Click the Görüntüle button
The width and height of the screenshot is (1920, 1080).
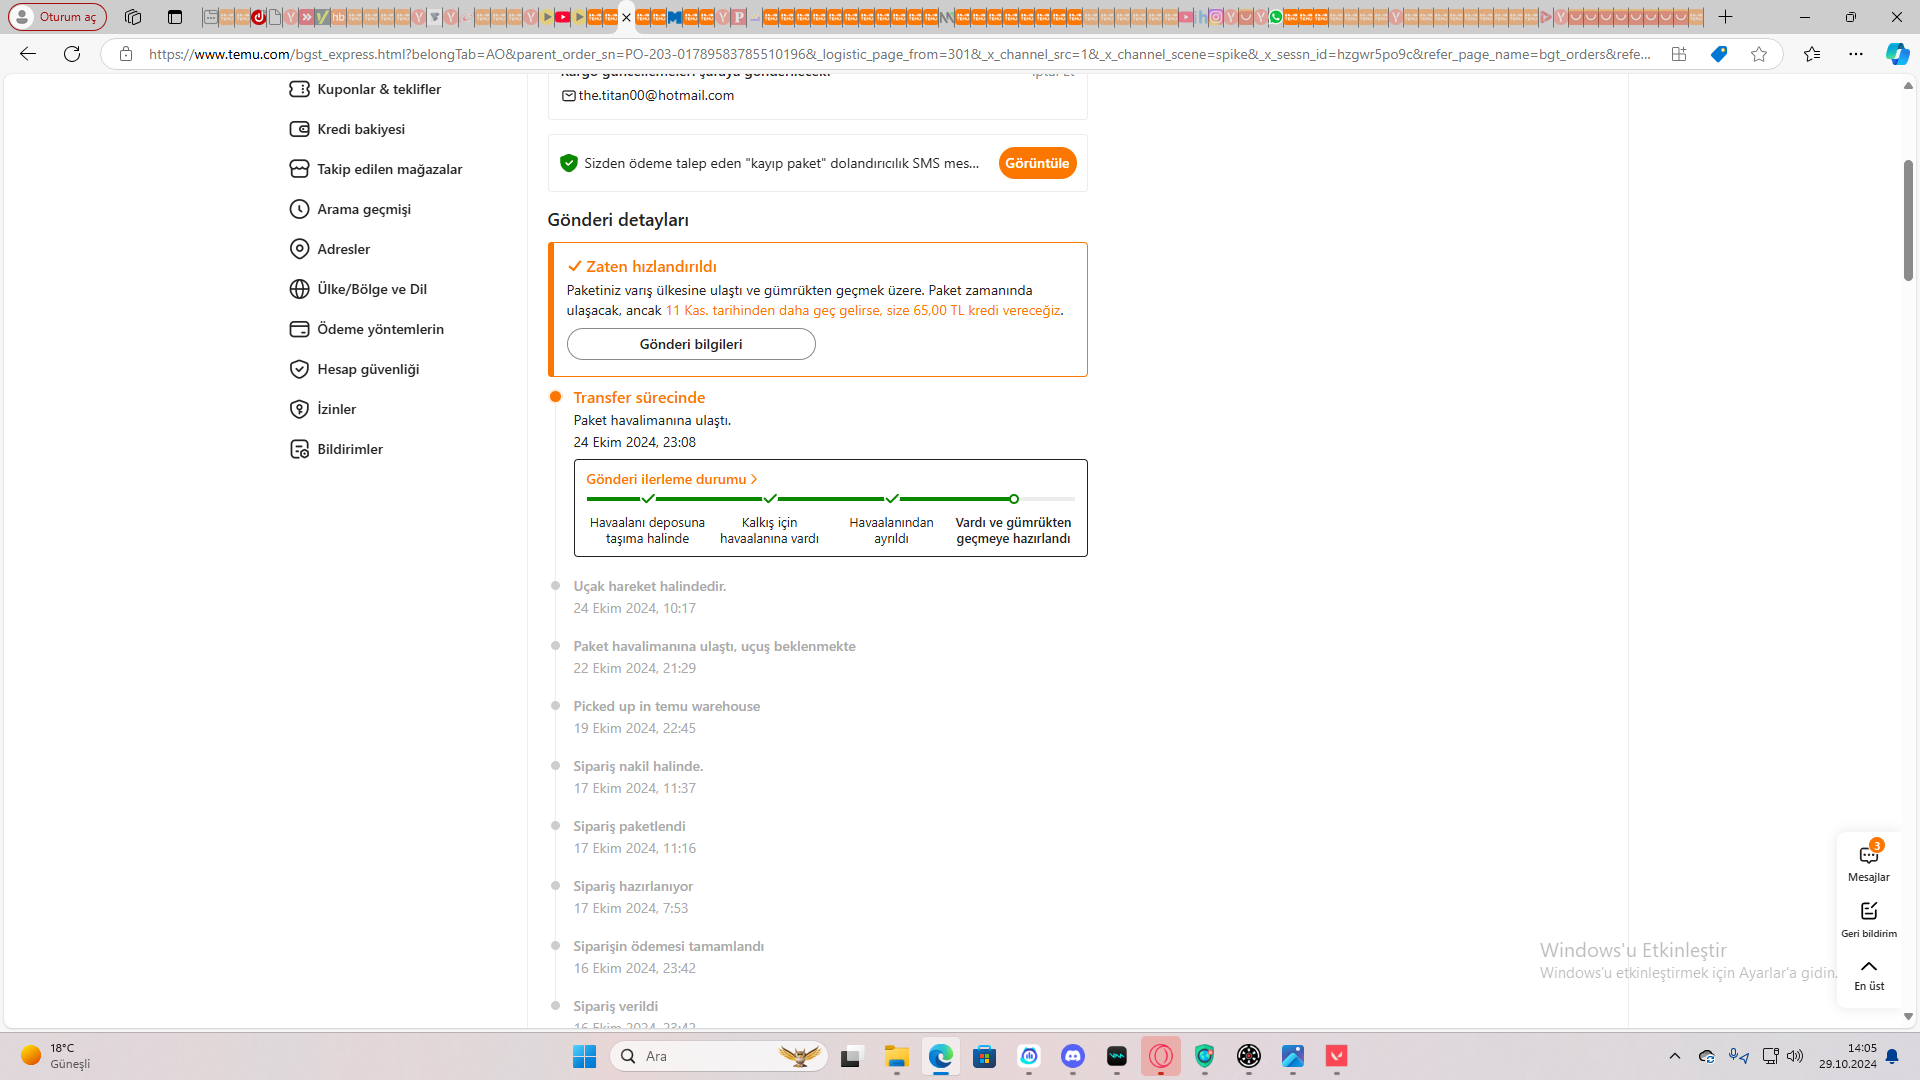(x=1037, y=163)
